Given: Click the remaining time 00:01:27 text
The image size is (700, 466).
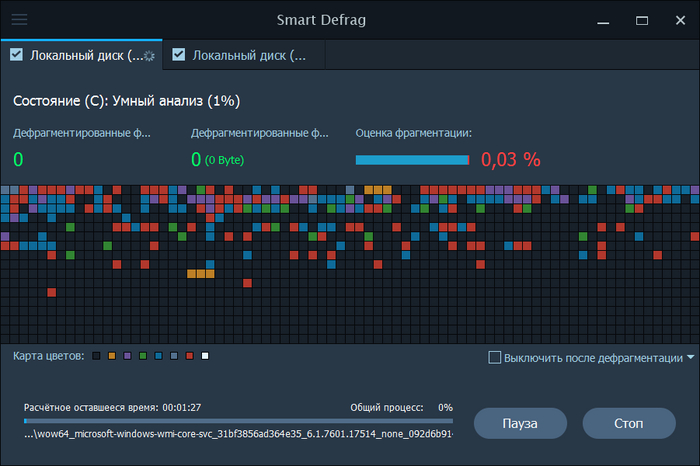Looking at the screenshot, I should click(x=182, y=408).
